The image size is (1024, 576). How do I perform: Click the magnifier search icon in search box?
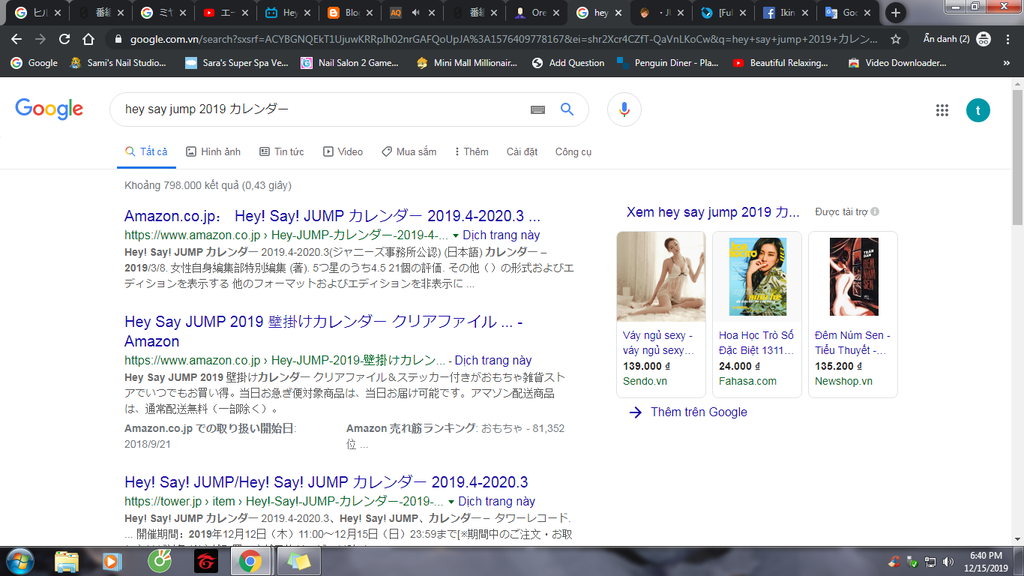coord(567,109)
